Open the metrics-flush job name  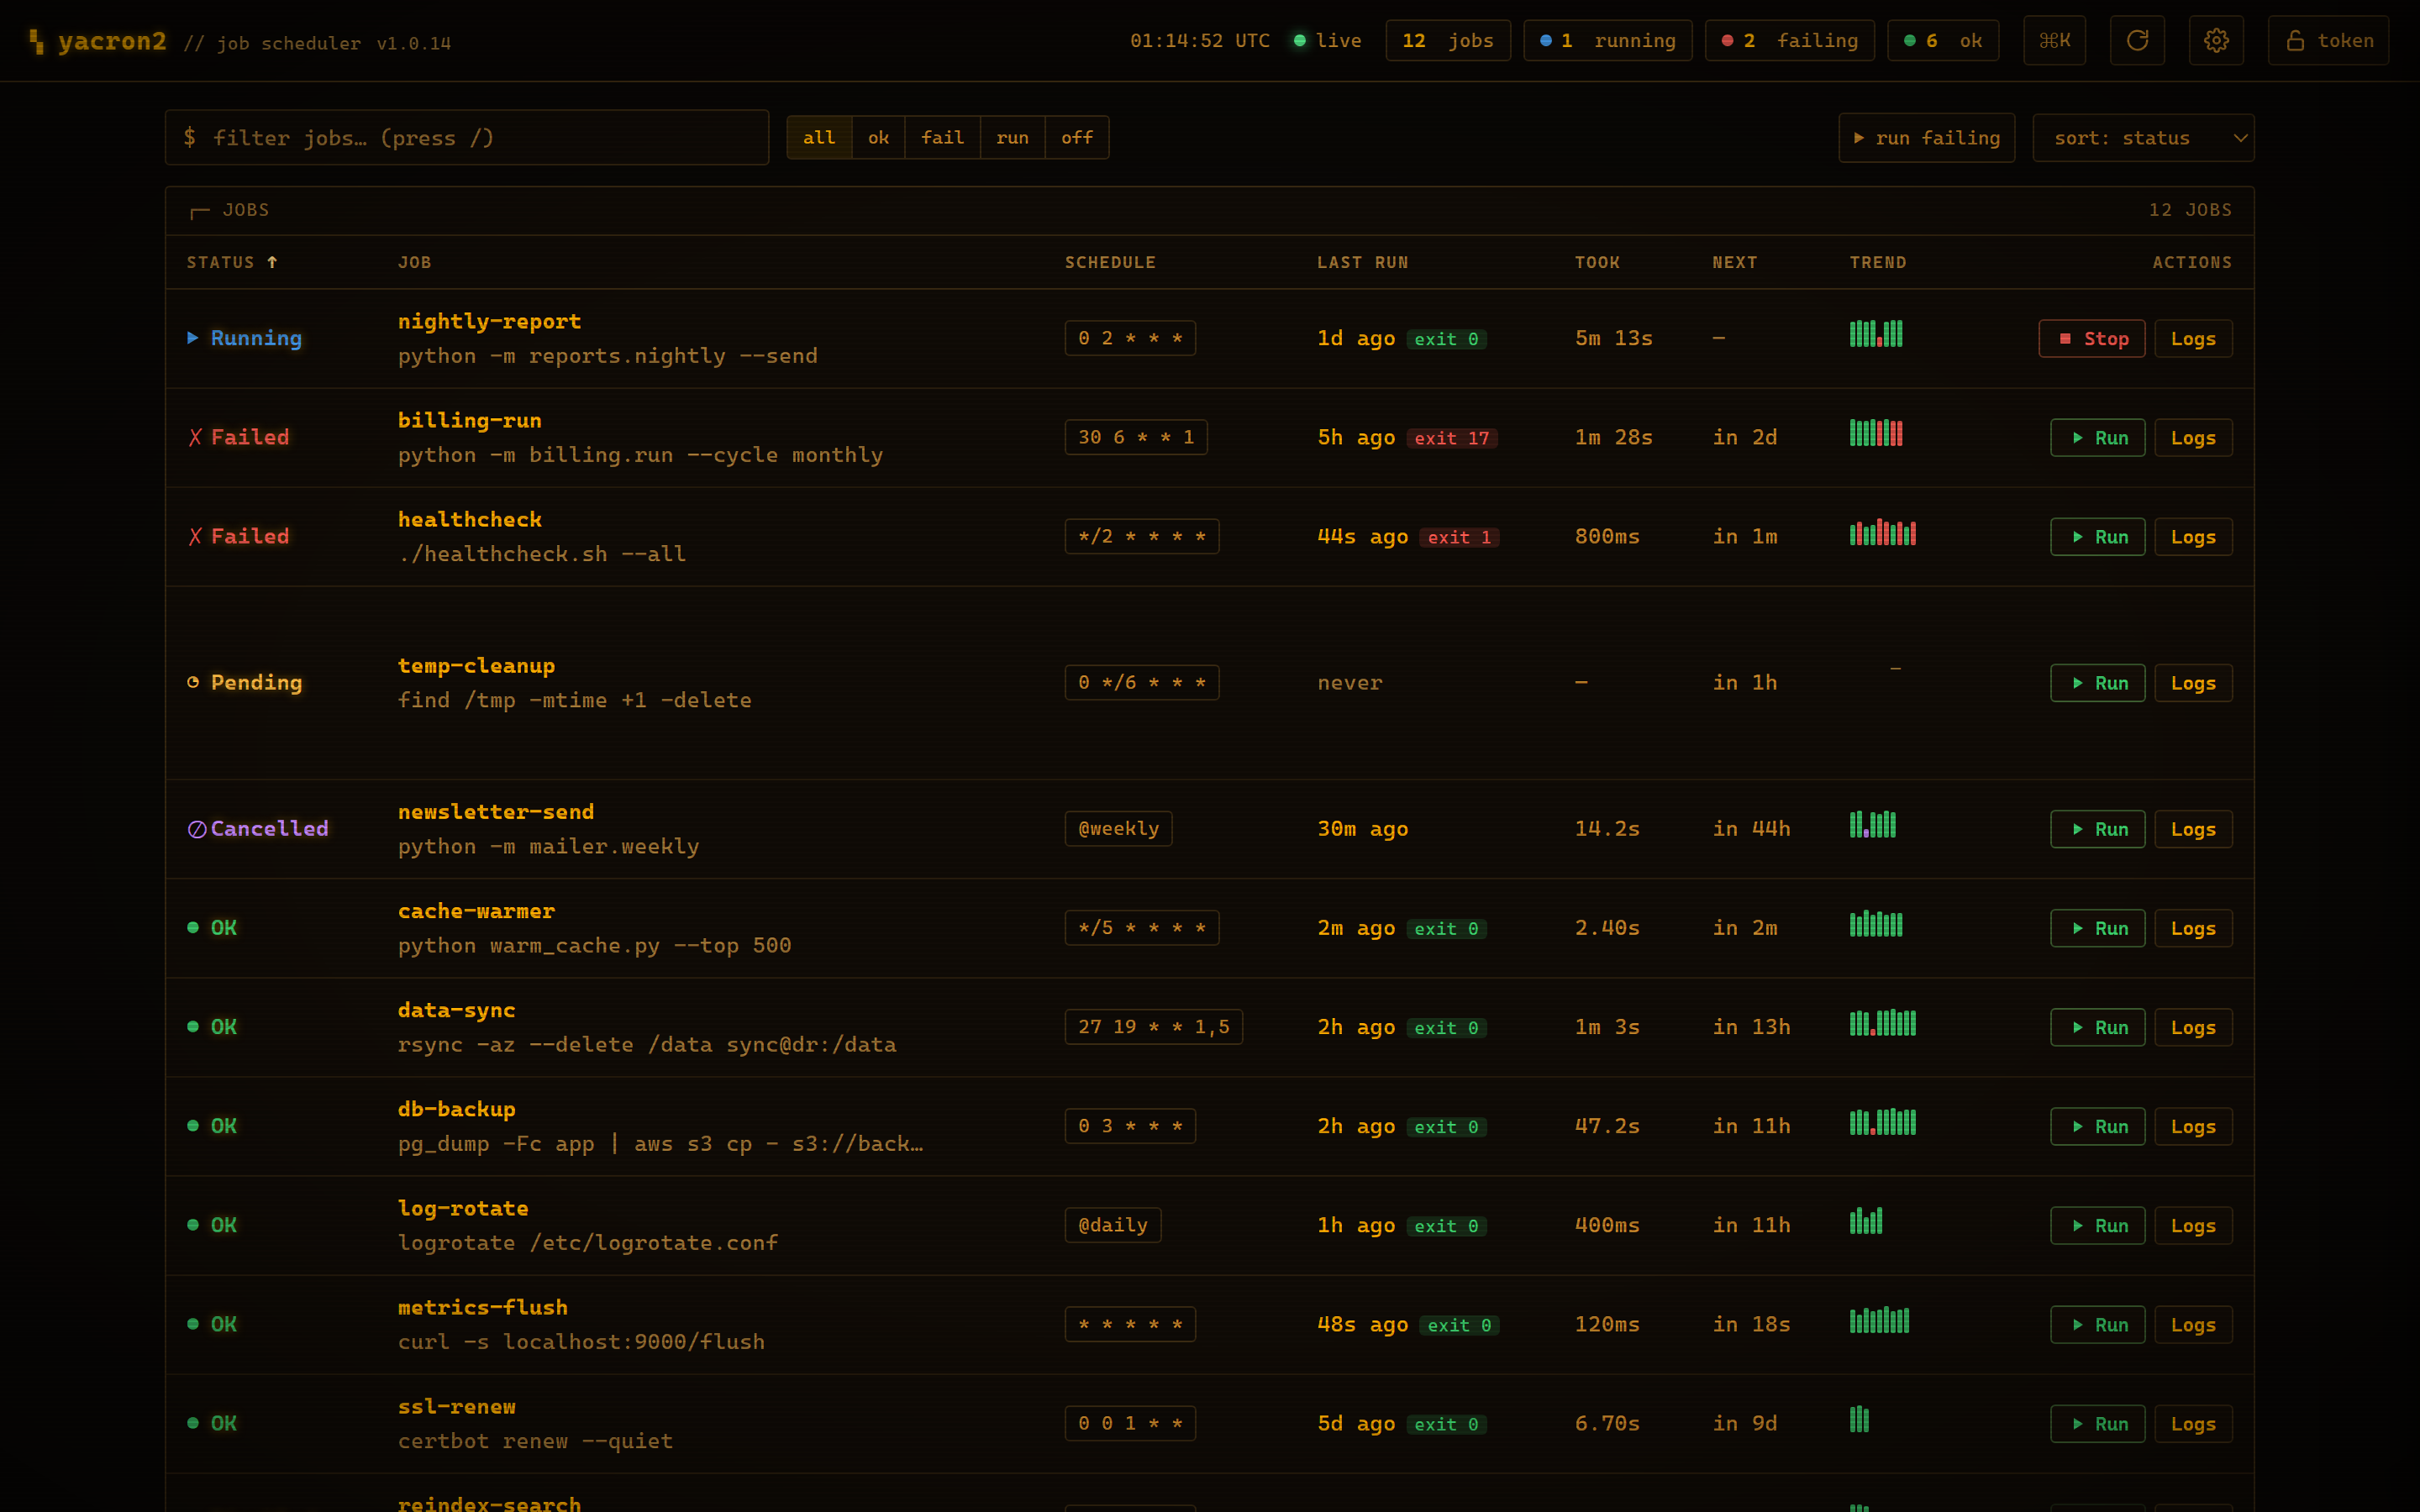click(483, 1307)
